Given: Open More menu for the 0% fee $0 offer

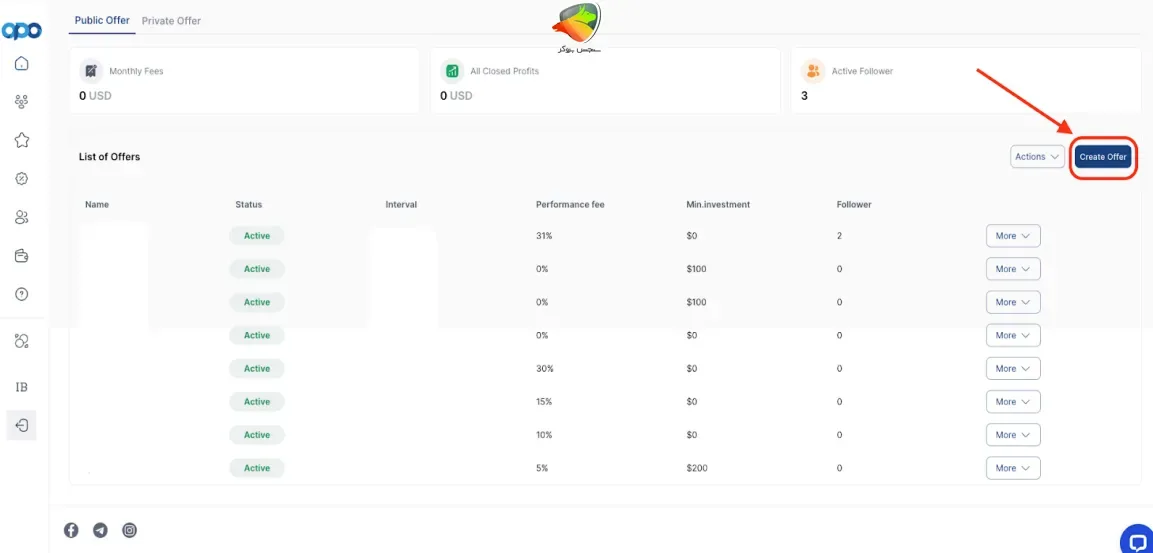Looking at the screenshot, I should point(1013,335).
